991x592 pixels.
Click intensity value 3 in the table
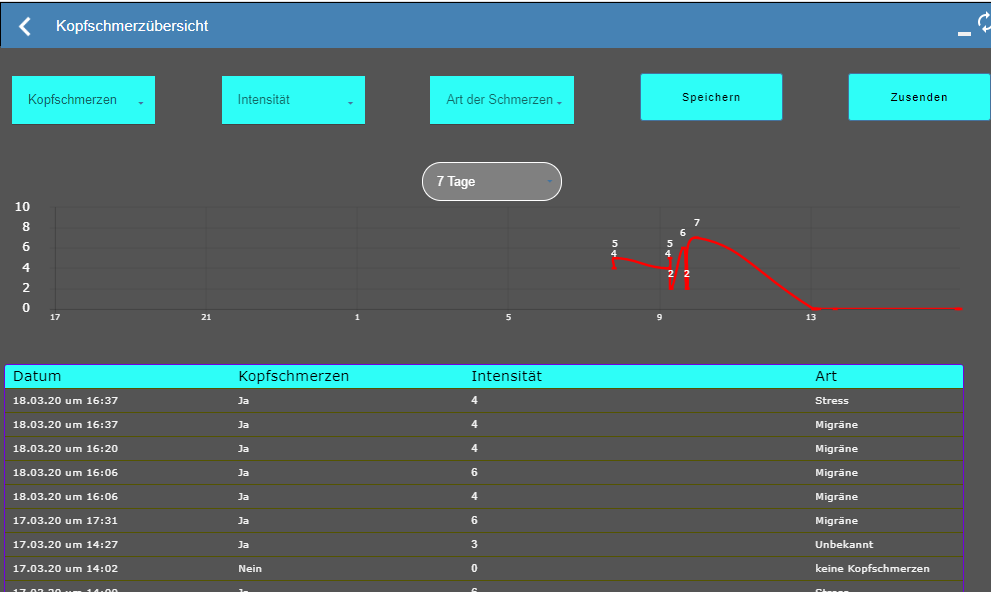point(475,544)
